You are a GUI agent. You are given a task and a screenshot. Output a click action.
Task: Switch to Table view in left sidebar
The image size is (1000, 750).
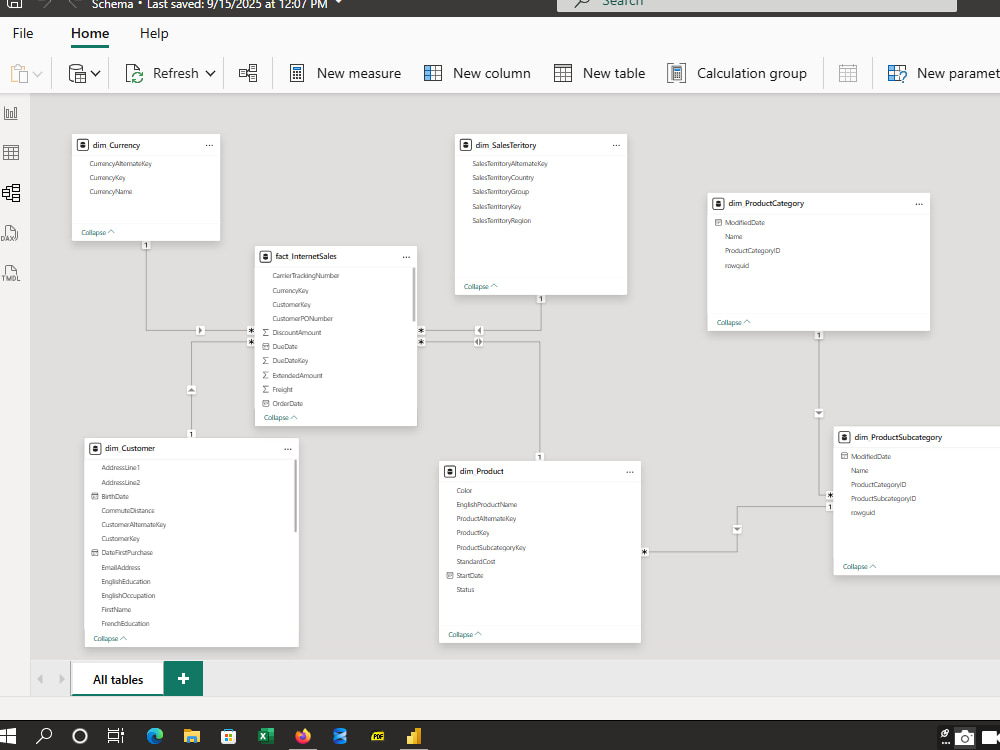coord(11,152)
